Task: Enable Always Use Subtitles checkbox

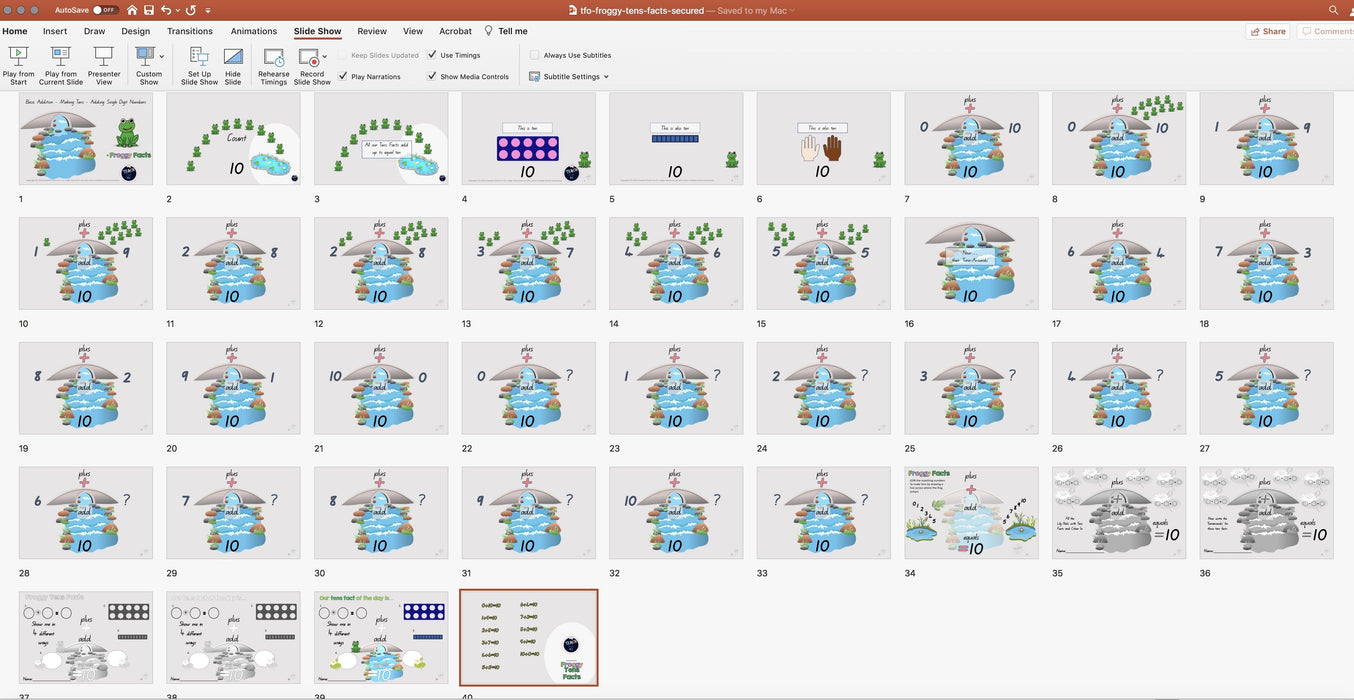Action: 535,55
